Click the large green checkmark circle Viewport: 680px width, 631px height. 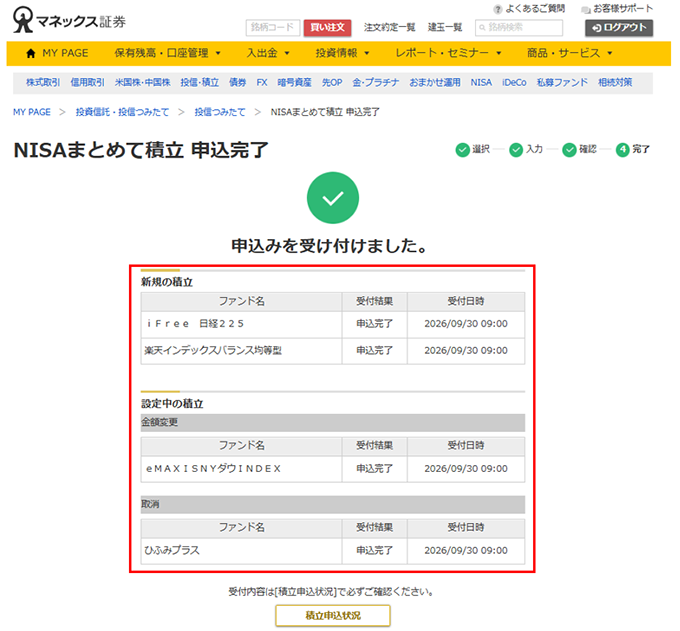(x=333, y=198)
